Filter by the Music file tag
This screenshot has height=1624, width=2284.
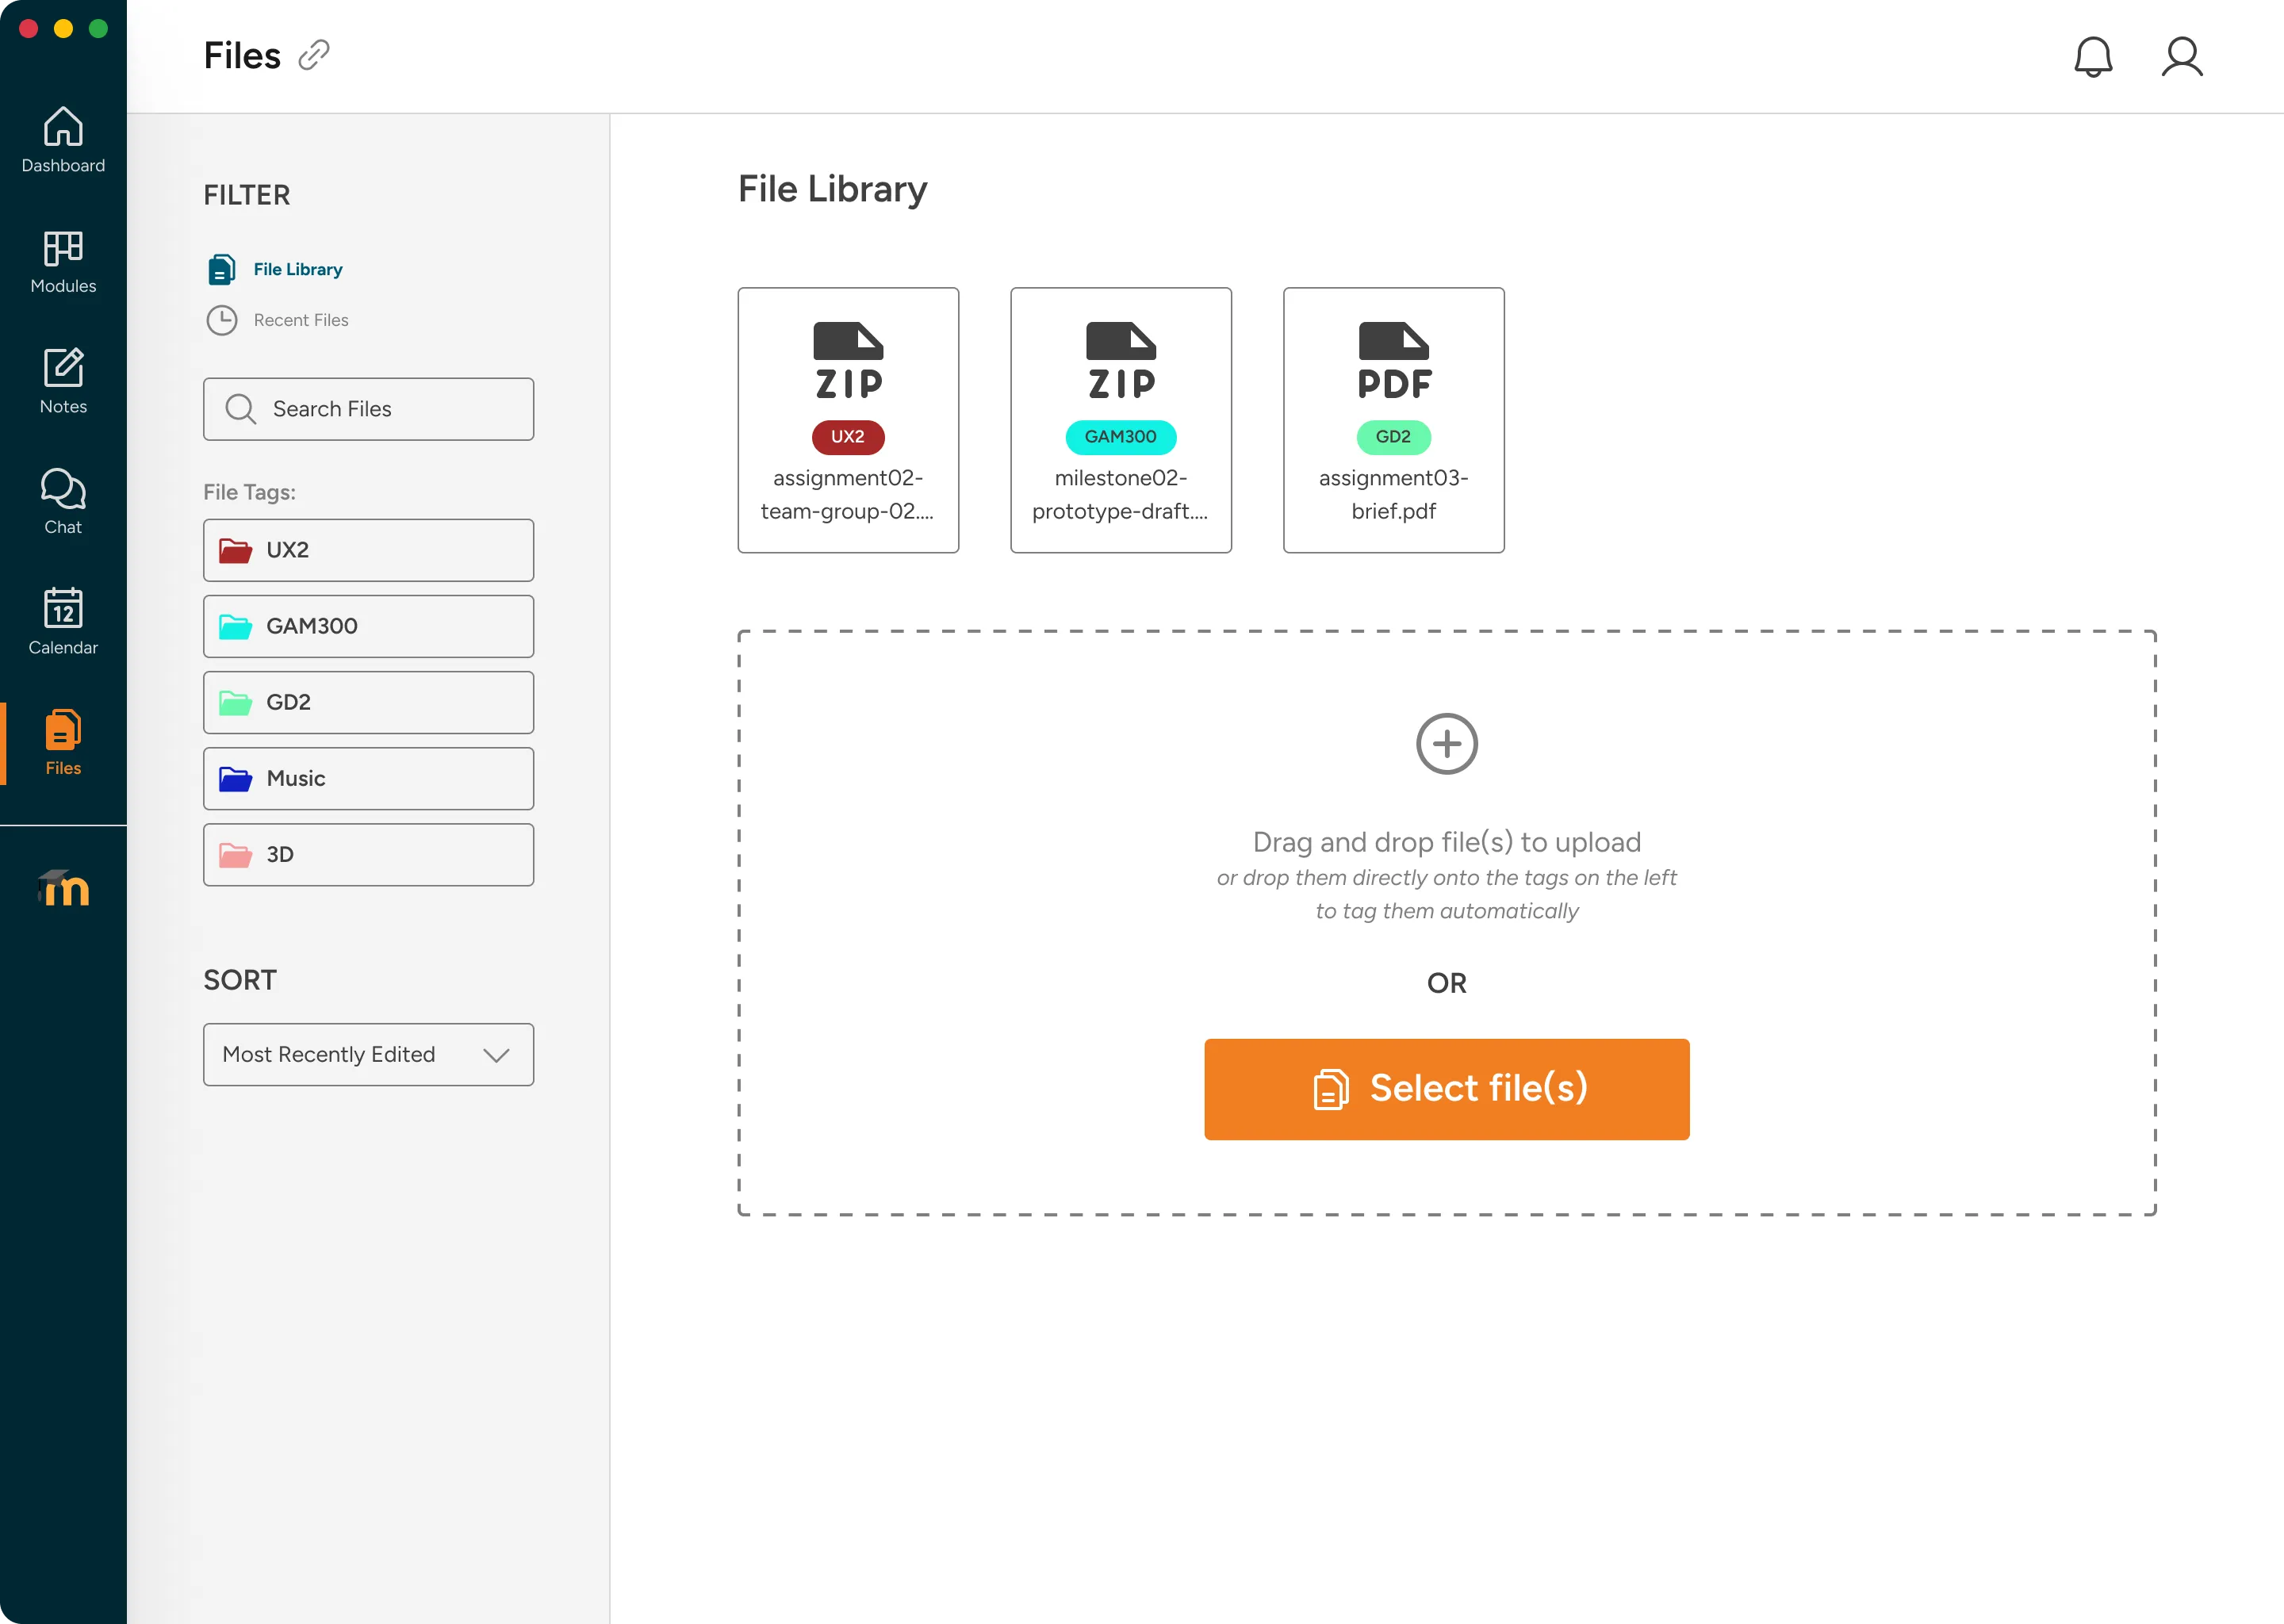(368, 778)
